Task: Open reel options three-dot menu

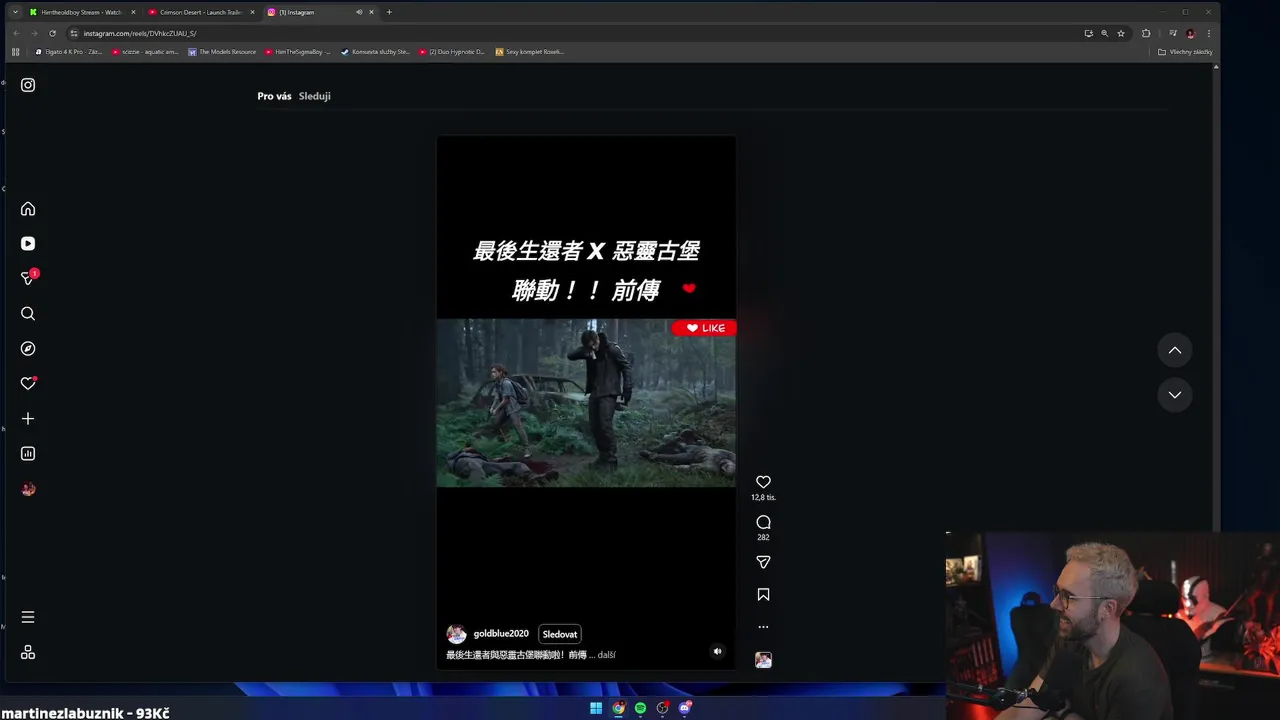Action: coord(763,627)
